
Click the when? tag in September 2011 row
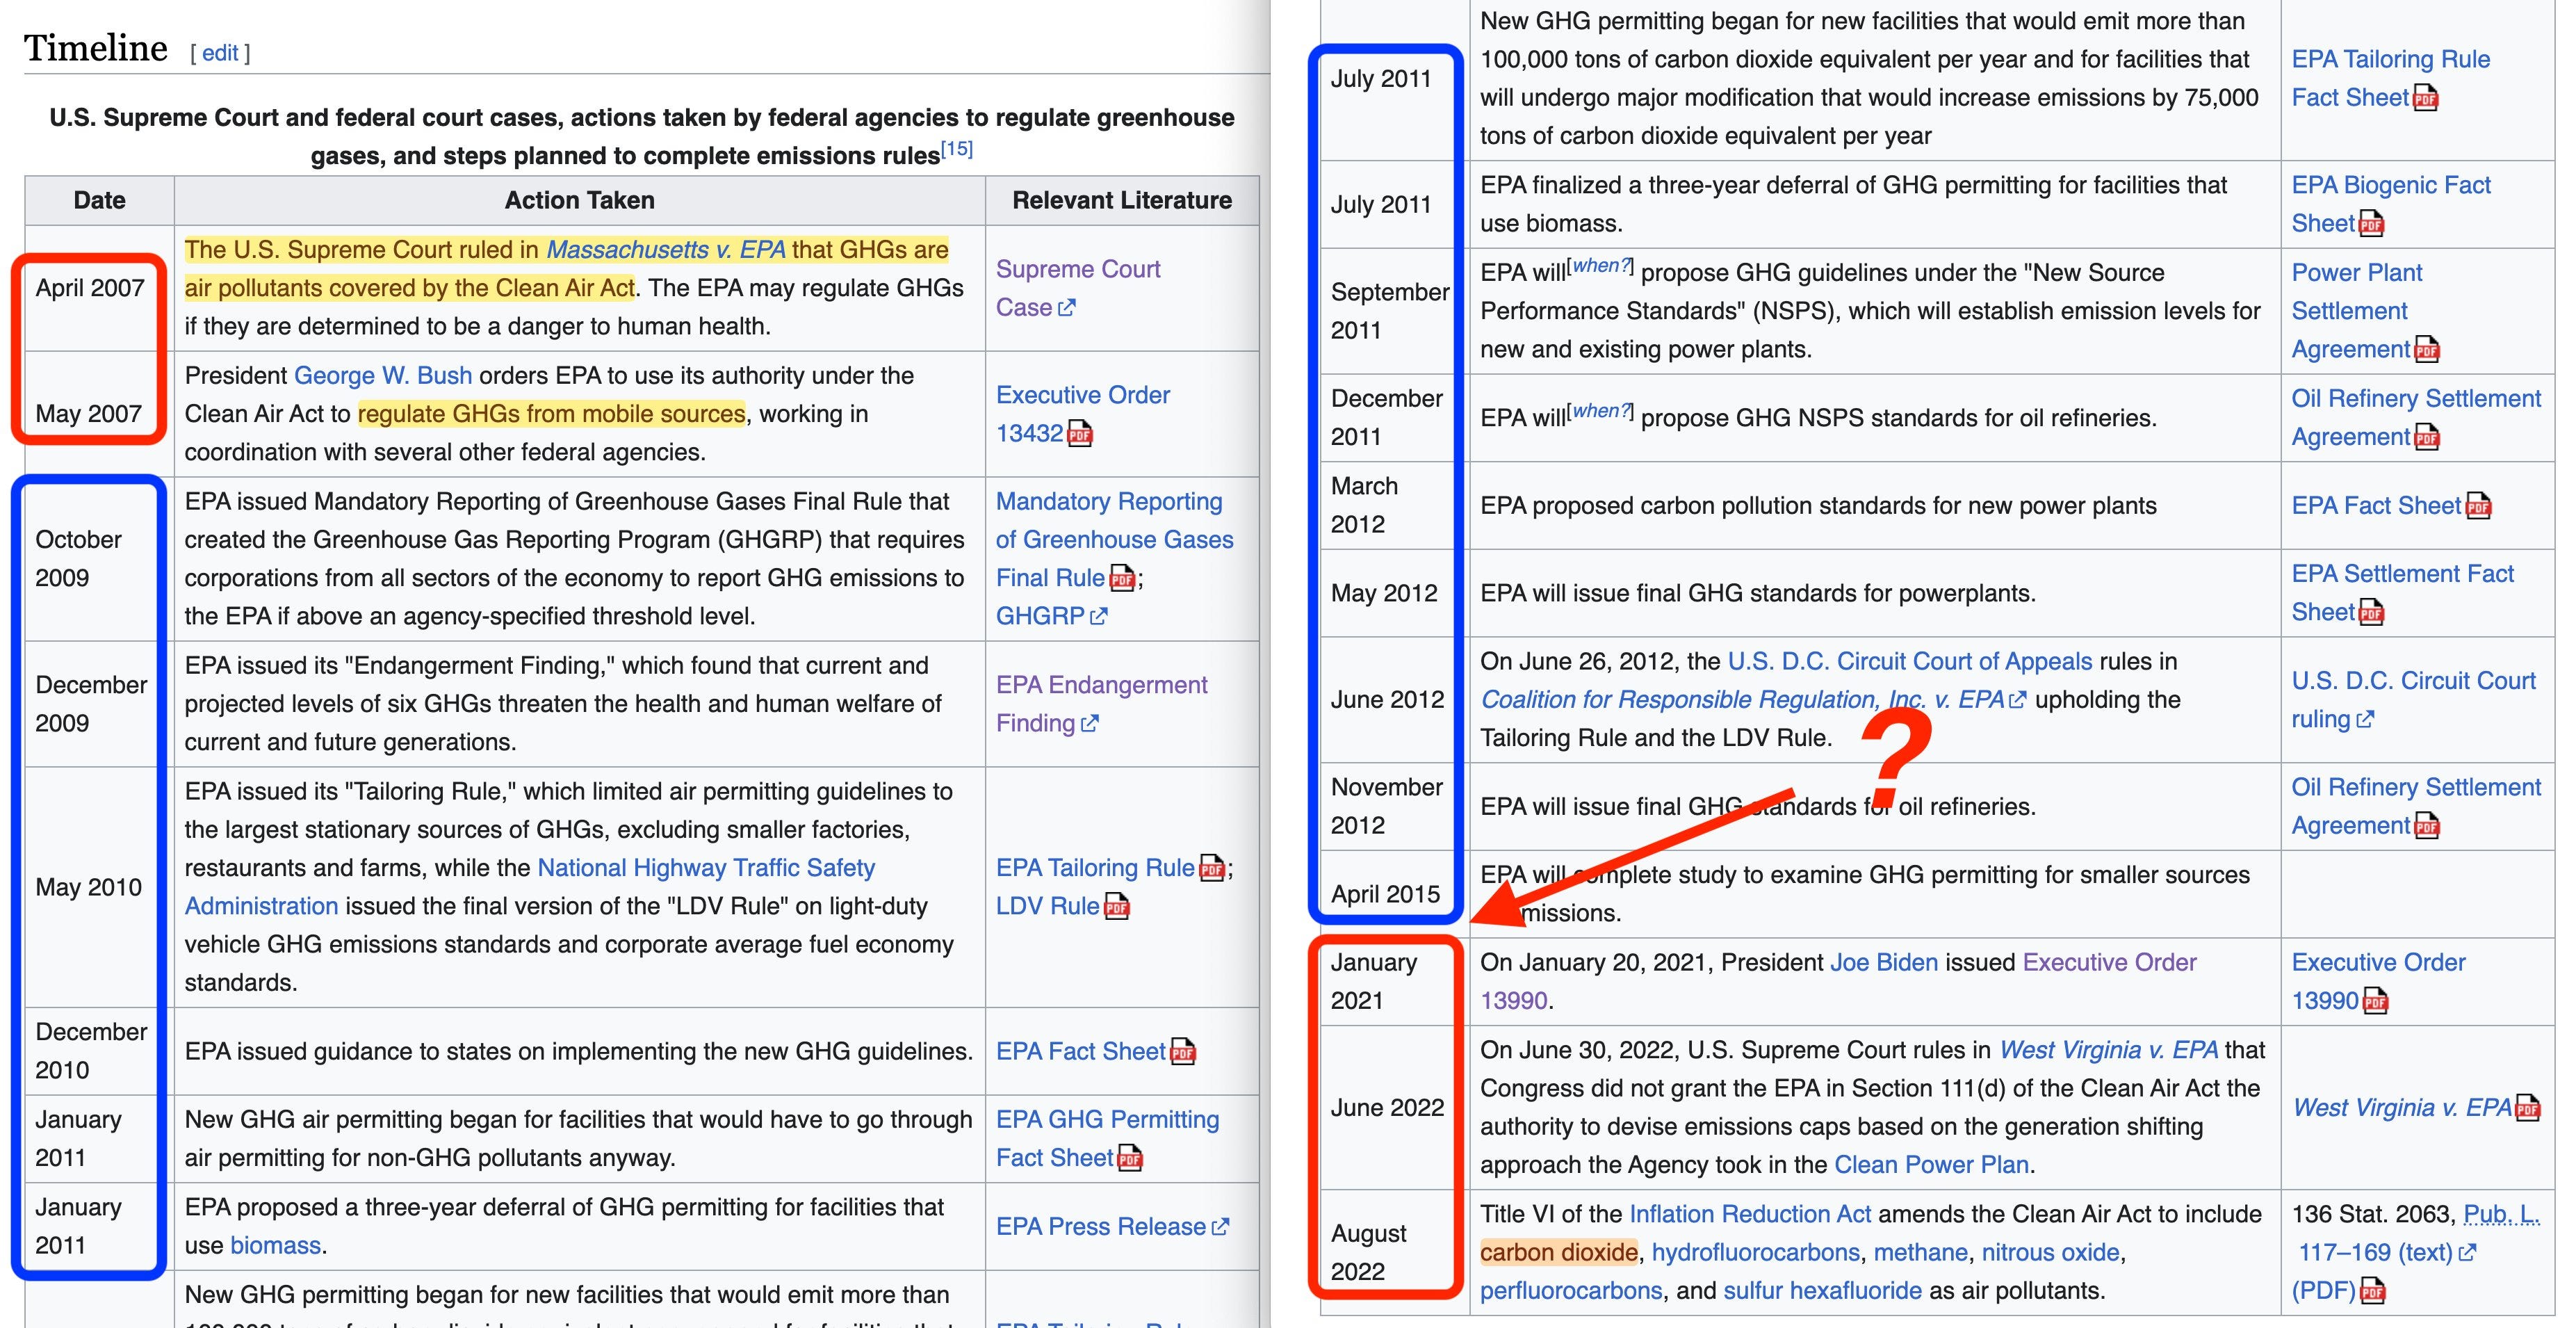tap(1602, 266)
